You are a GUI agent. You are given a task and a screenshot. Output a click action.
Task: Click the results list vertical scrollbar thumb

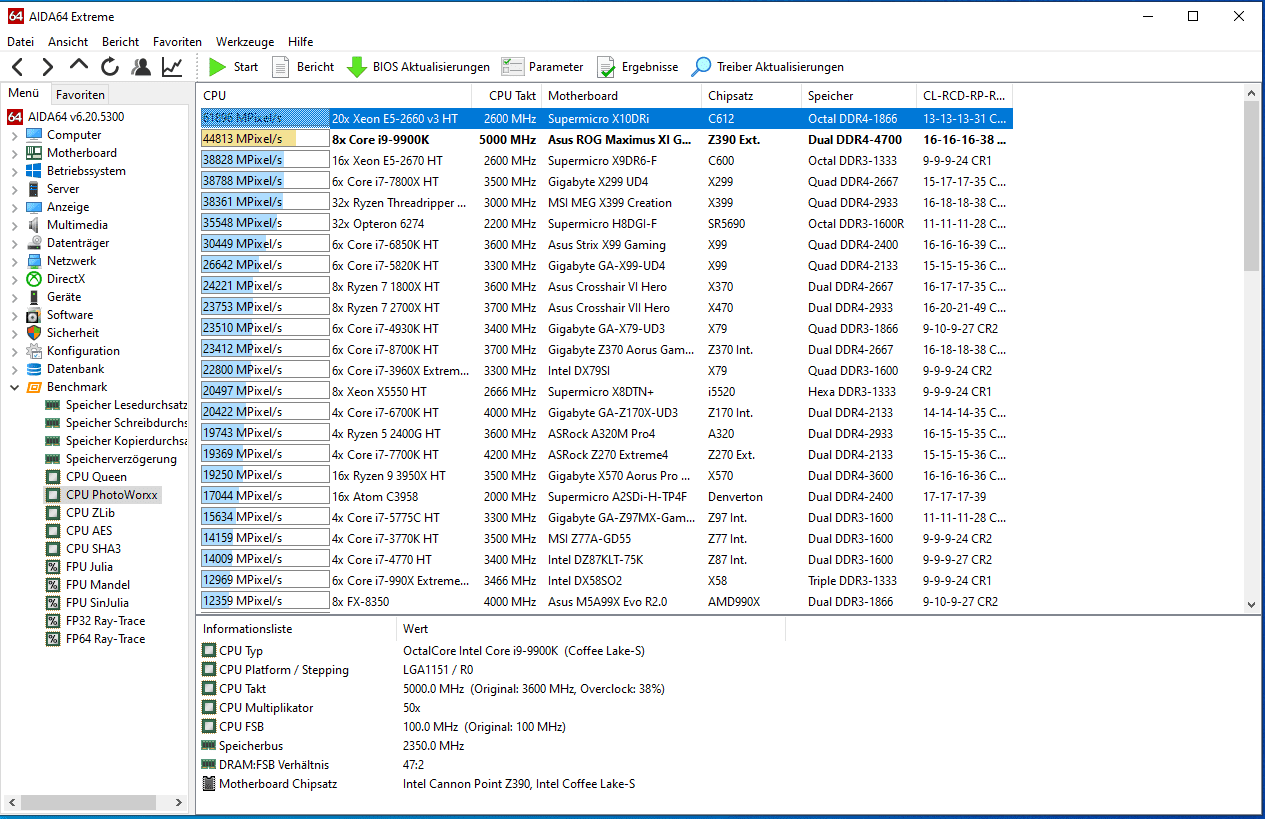click(1252, 185)
